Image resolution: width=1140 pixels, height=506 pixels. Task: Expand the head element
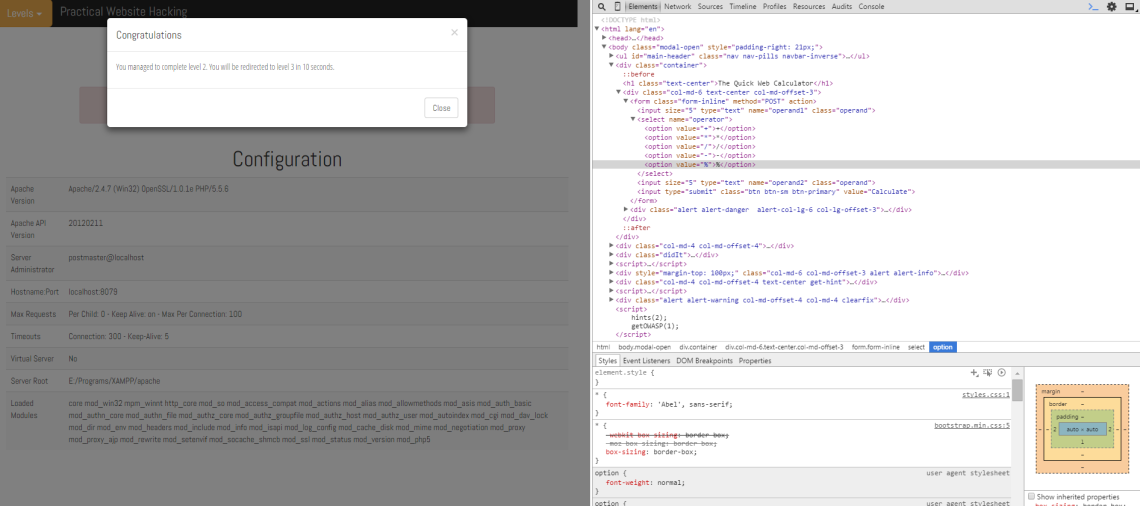[x=604, y=38]
